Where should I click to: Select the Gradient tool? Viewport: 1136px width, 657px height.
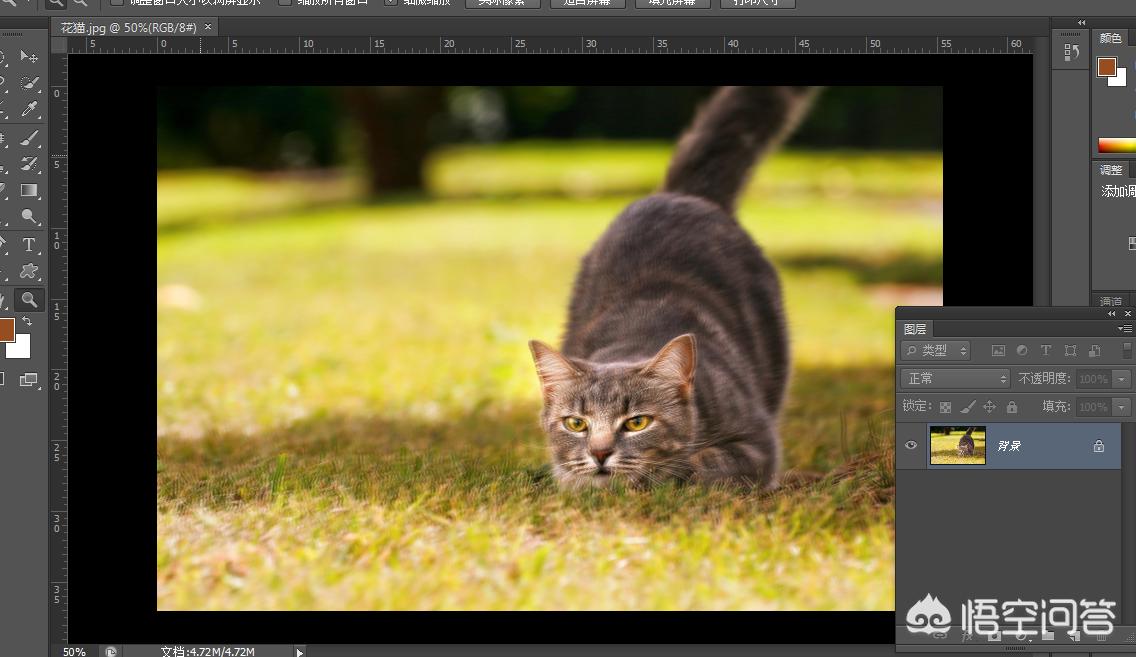tap(29, 190)
